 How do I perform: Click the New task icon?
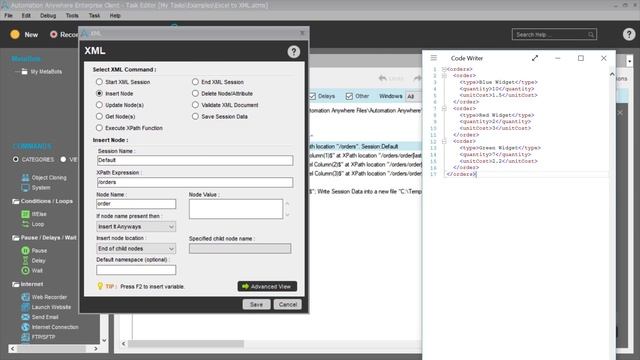click(15, 35)
